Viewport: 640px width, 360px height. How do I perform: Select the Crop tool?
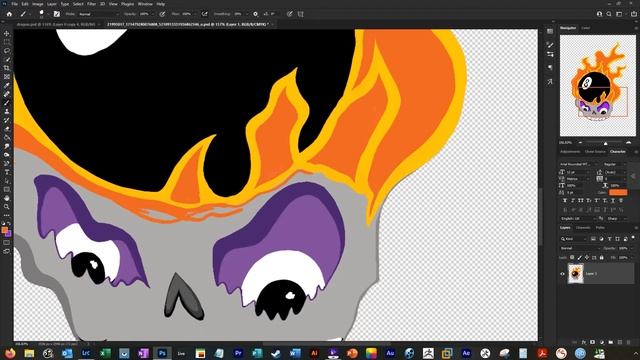(x=7, y=68)
